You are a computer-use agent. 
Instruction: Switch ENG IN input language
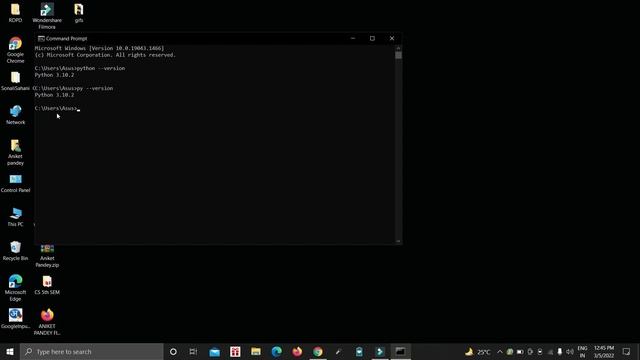582,351
